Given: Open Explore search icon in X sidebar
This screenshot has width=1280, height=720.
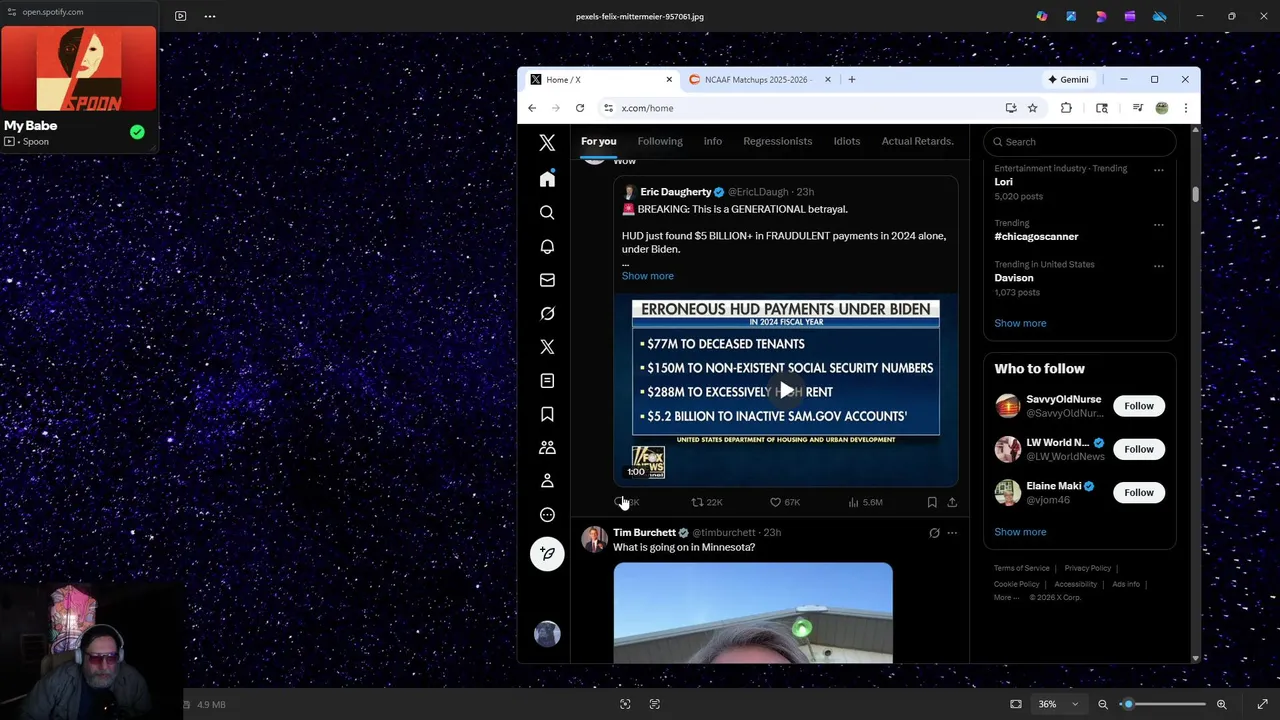Looking at the screenshot, I should coord(547,213).
